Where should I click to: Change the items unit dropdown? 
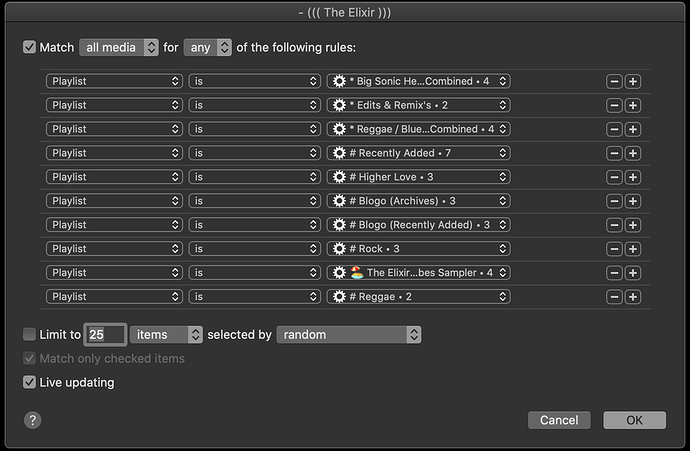[165, 335]
